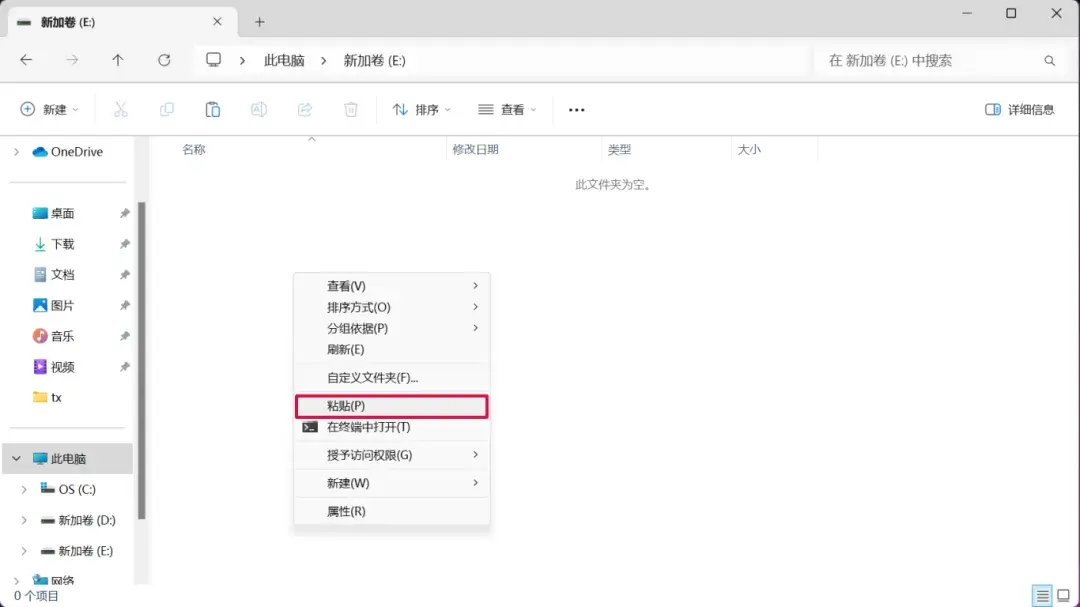Image resolution: width=1080 pixels, height=607 pixels.
Task: Expand 新加卷 (E:) node in sidebar
Action: 24,551
